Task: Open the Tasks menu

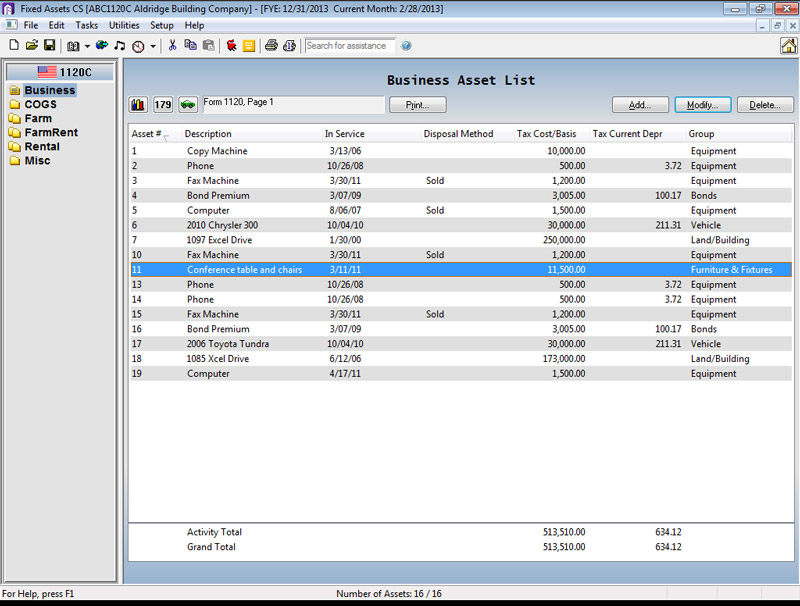Action: tap(87, 25)
